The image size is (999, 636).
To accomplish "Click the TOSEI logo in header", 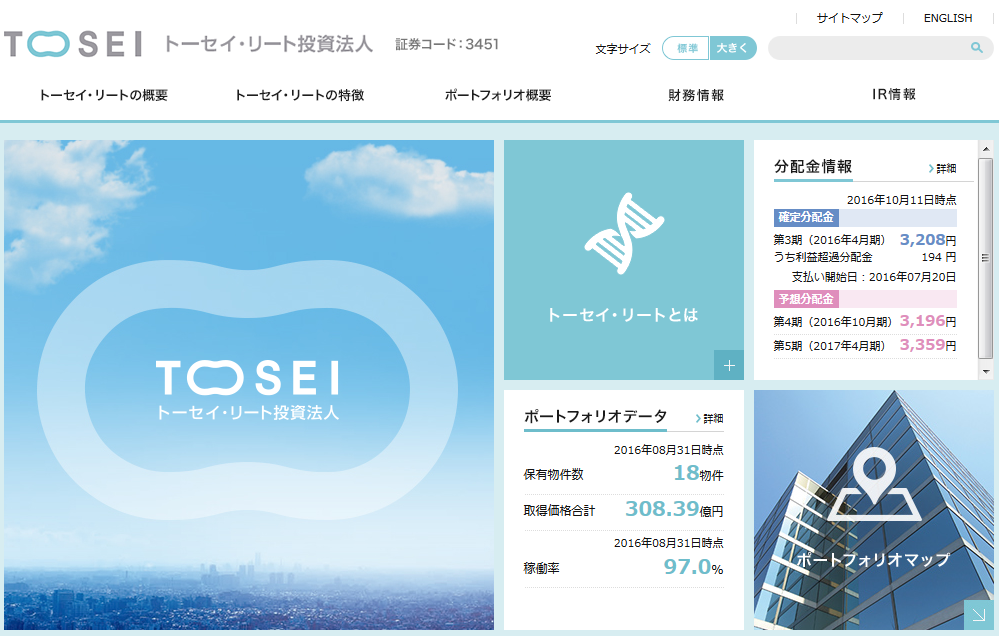I will coord(73,45).
